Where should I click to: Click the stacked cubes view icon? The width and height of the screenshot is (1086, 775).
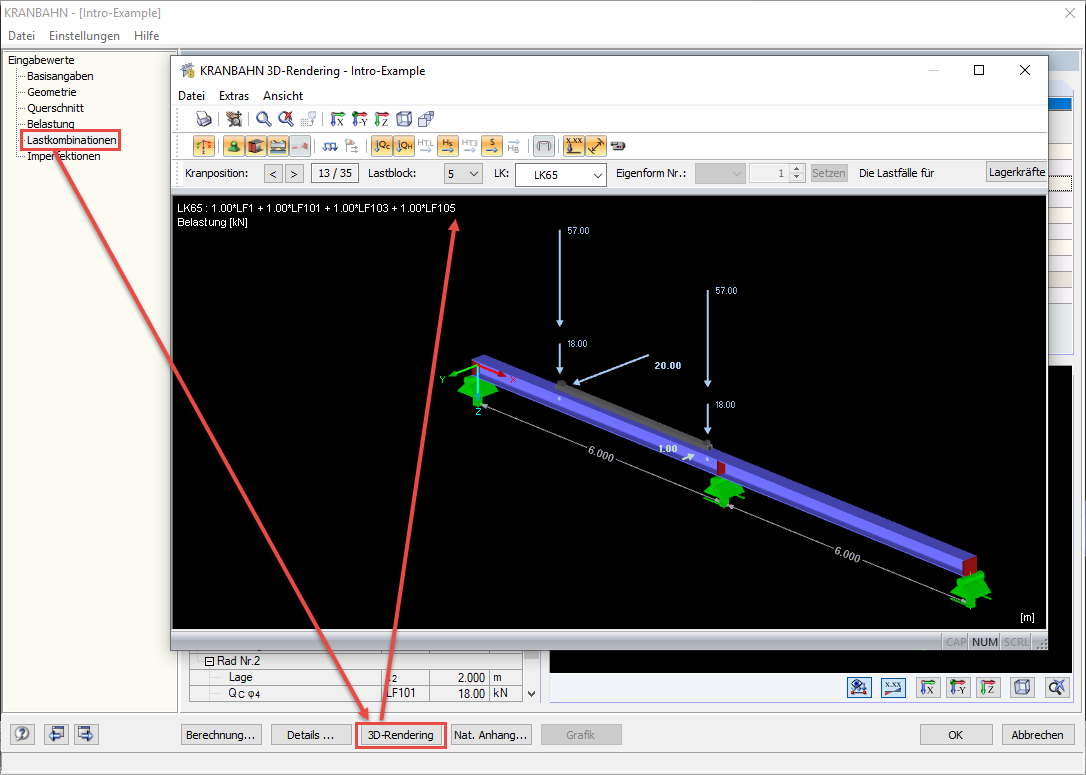tap(426, 119)
